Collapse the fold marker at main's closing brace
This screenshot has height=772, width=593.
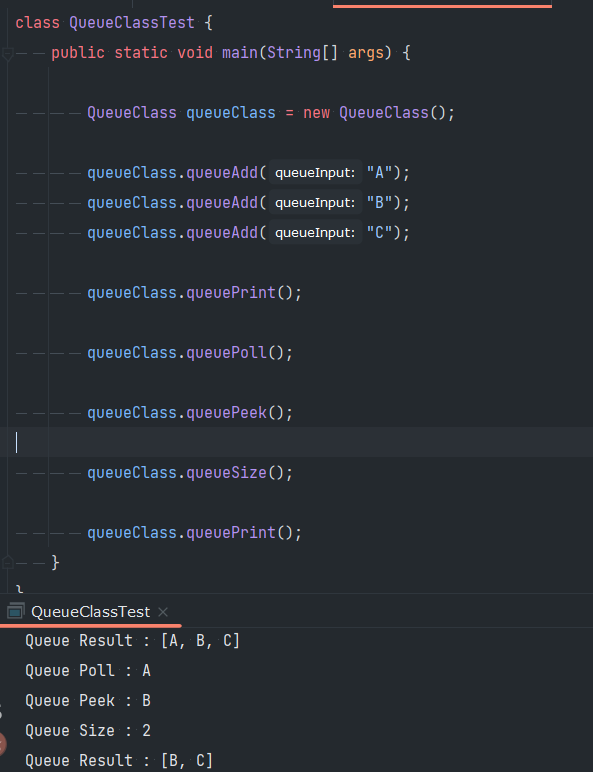pyautogui.click(x=7, y=562)
